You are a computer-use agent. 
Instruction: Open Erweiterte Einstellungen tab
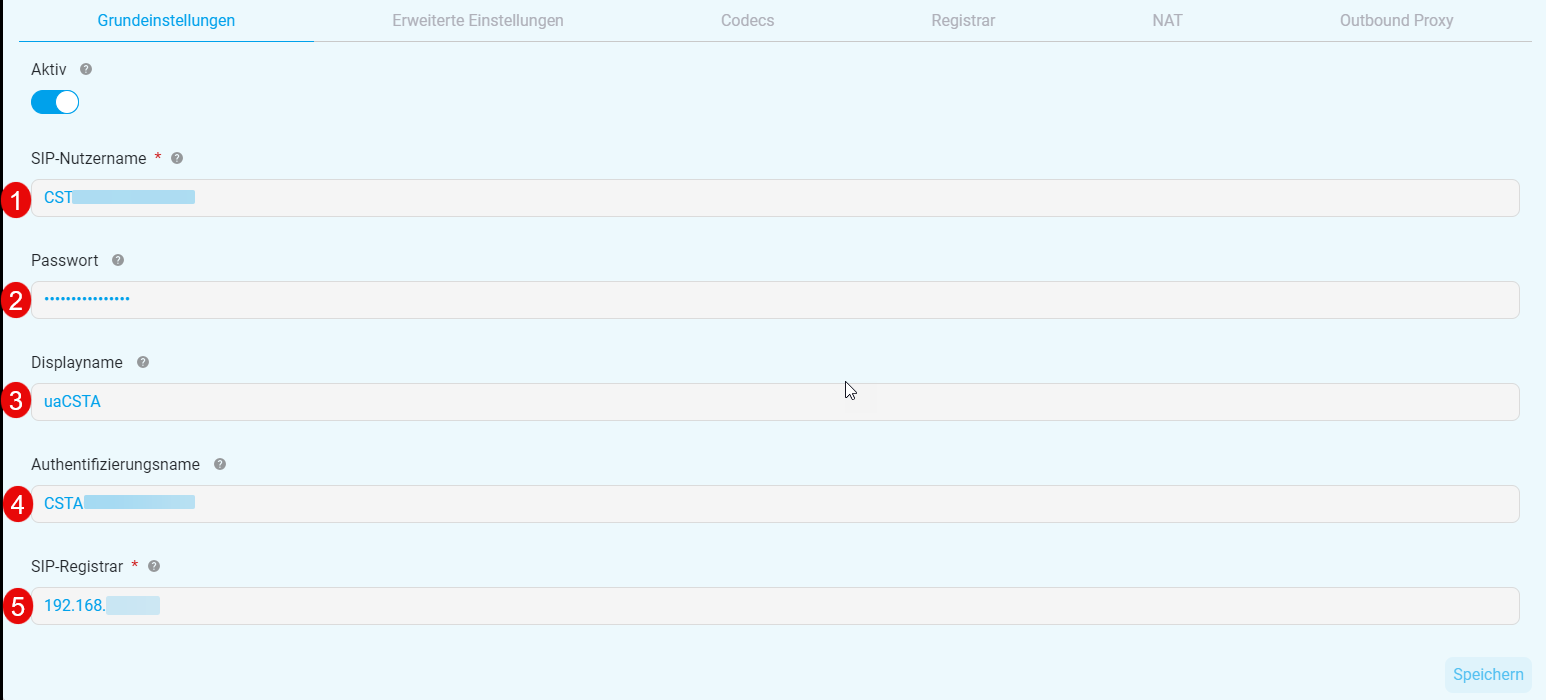tap(478, 20)
